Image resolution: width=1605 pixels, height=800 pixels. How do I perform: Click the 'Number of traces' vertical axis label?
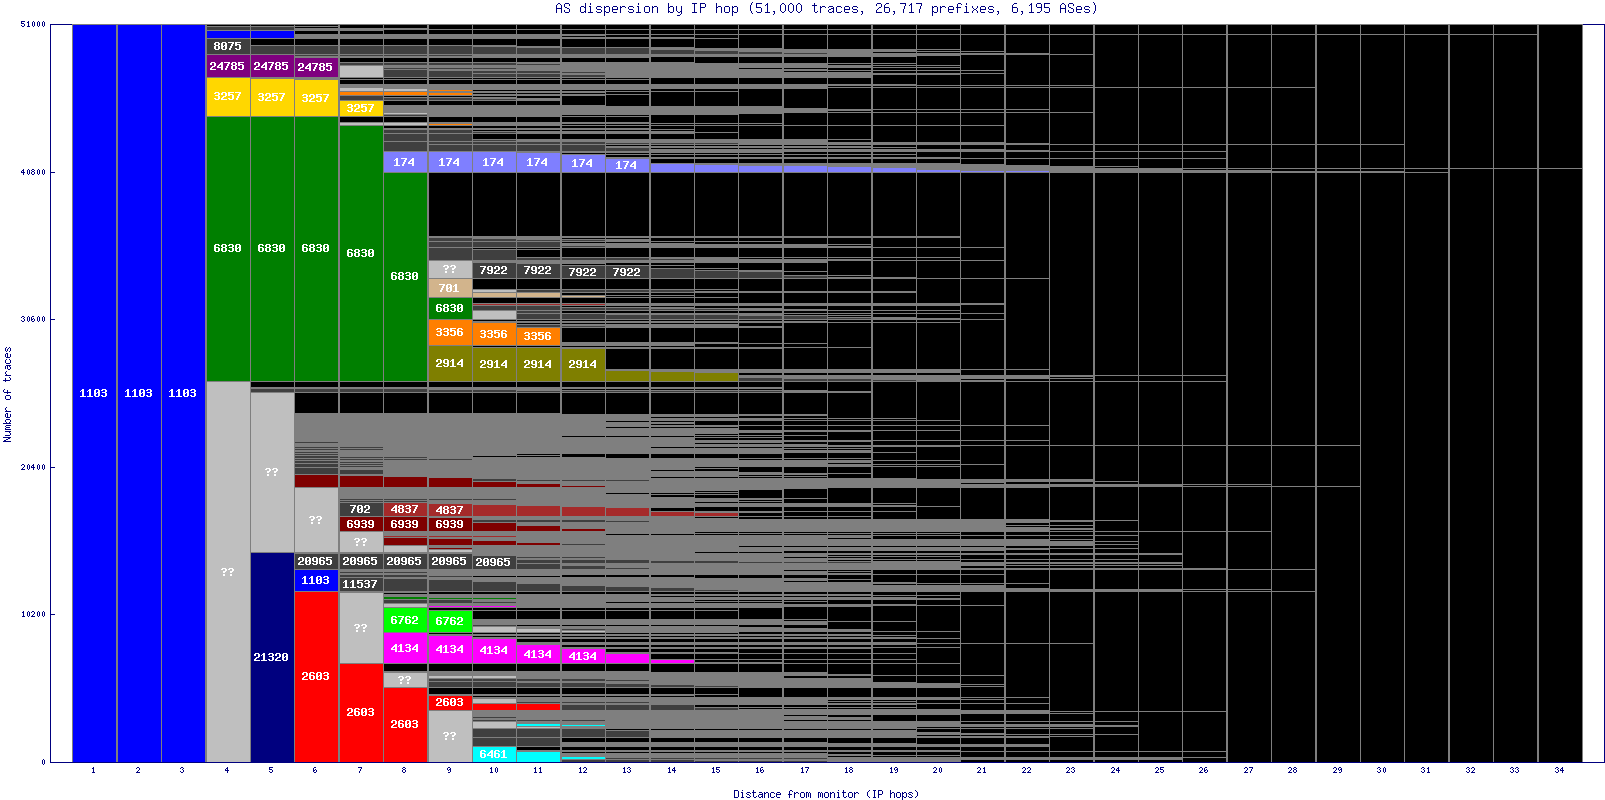(x=8, y=394)
